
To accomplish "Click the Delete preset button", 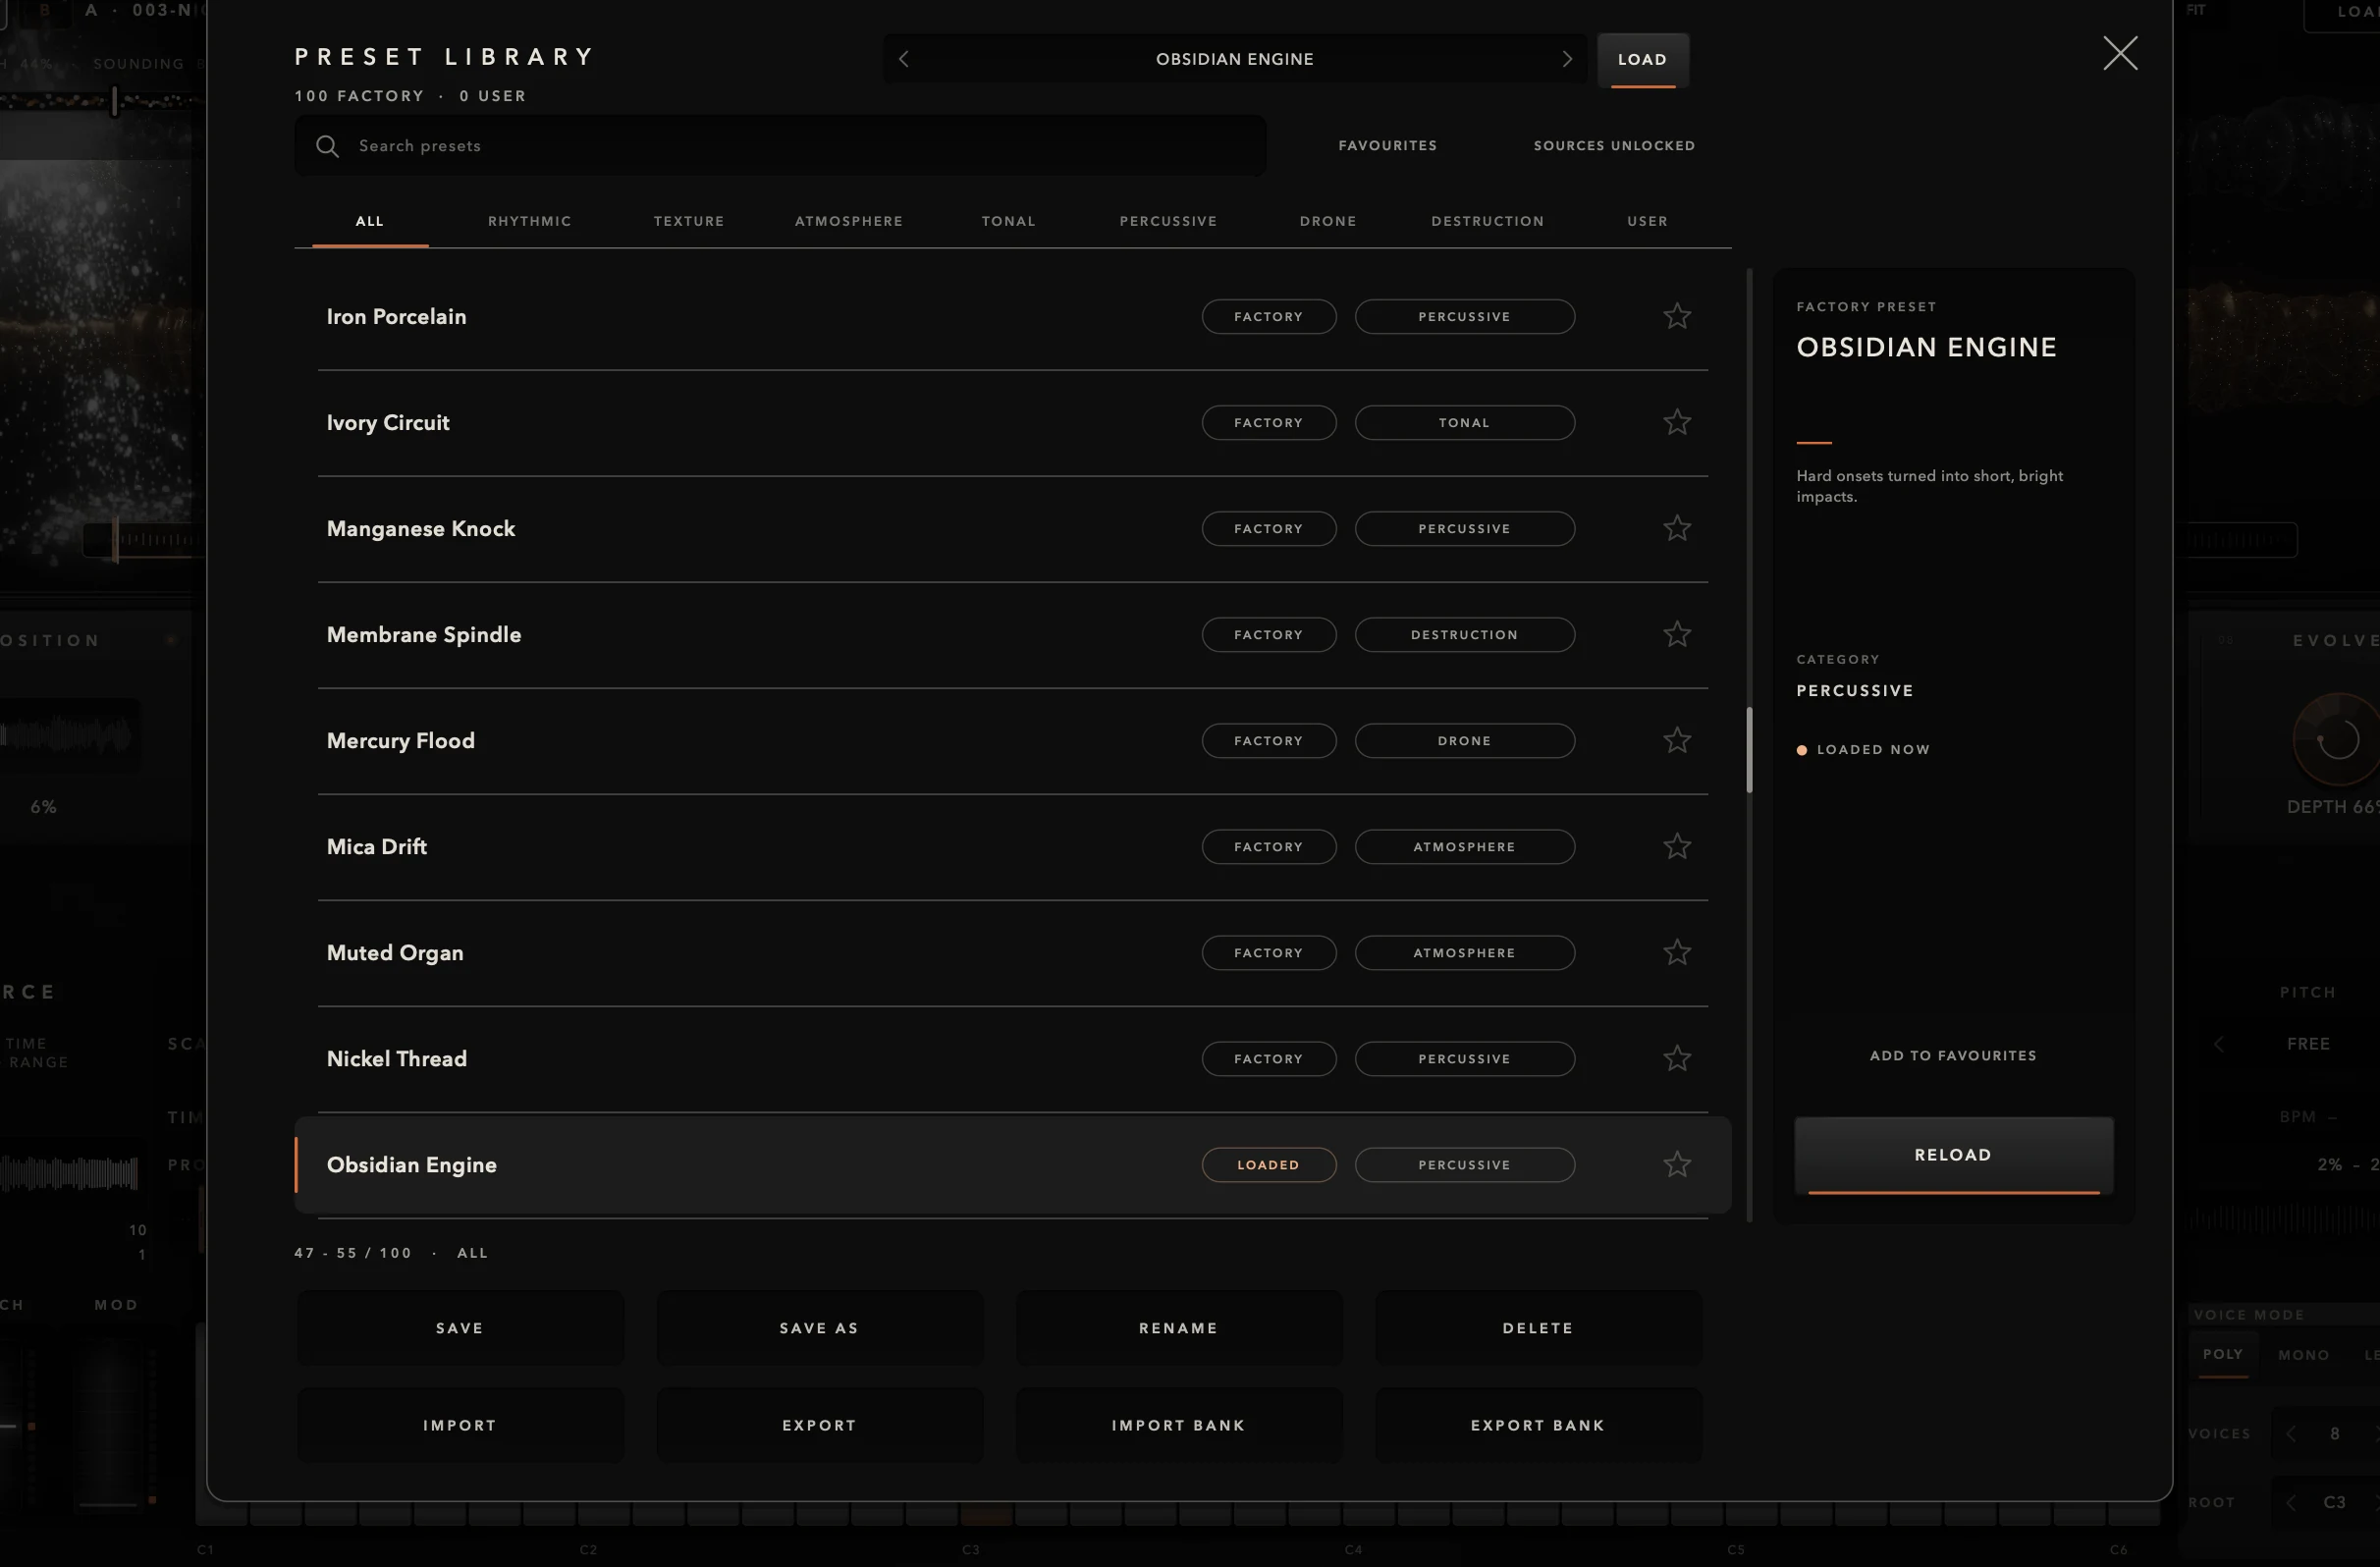I will [x=1537, y=1328].
